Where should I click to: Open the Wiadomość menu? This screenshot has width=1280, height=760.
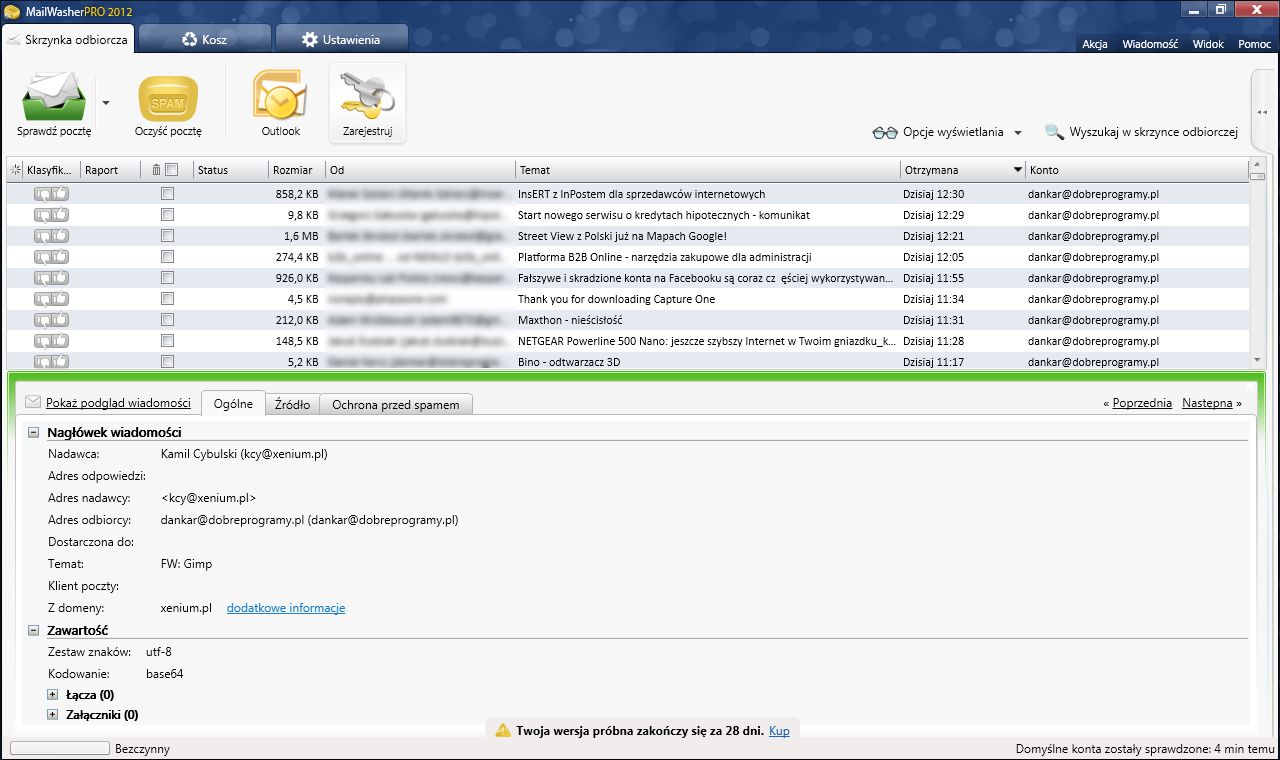[1150, 44]
